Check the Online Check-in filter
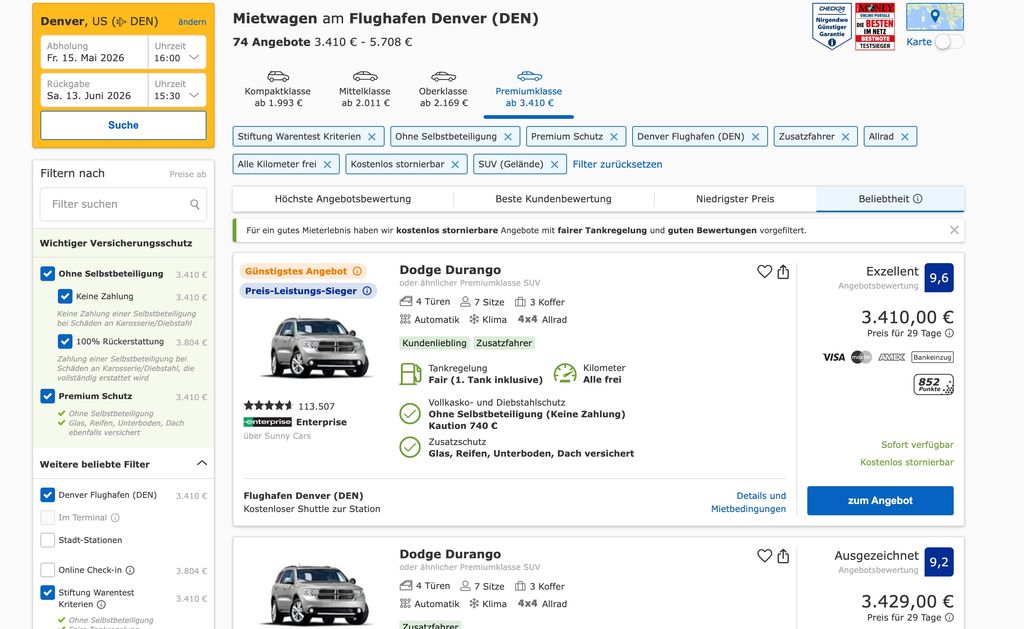Screen dimensions: 1024x629 [48, 570]
